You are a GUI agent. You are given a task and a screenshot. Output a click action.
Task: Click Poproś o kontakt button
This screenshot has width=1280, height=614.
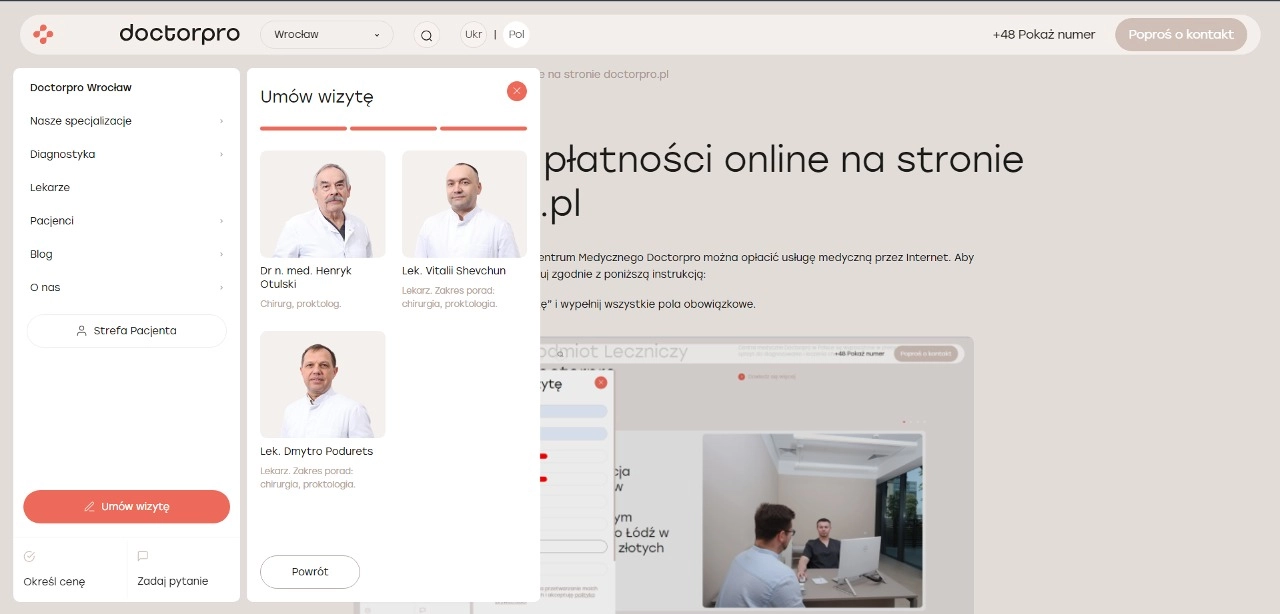[x=1181, y=34]
